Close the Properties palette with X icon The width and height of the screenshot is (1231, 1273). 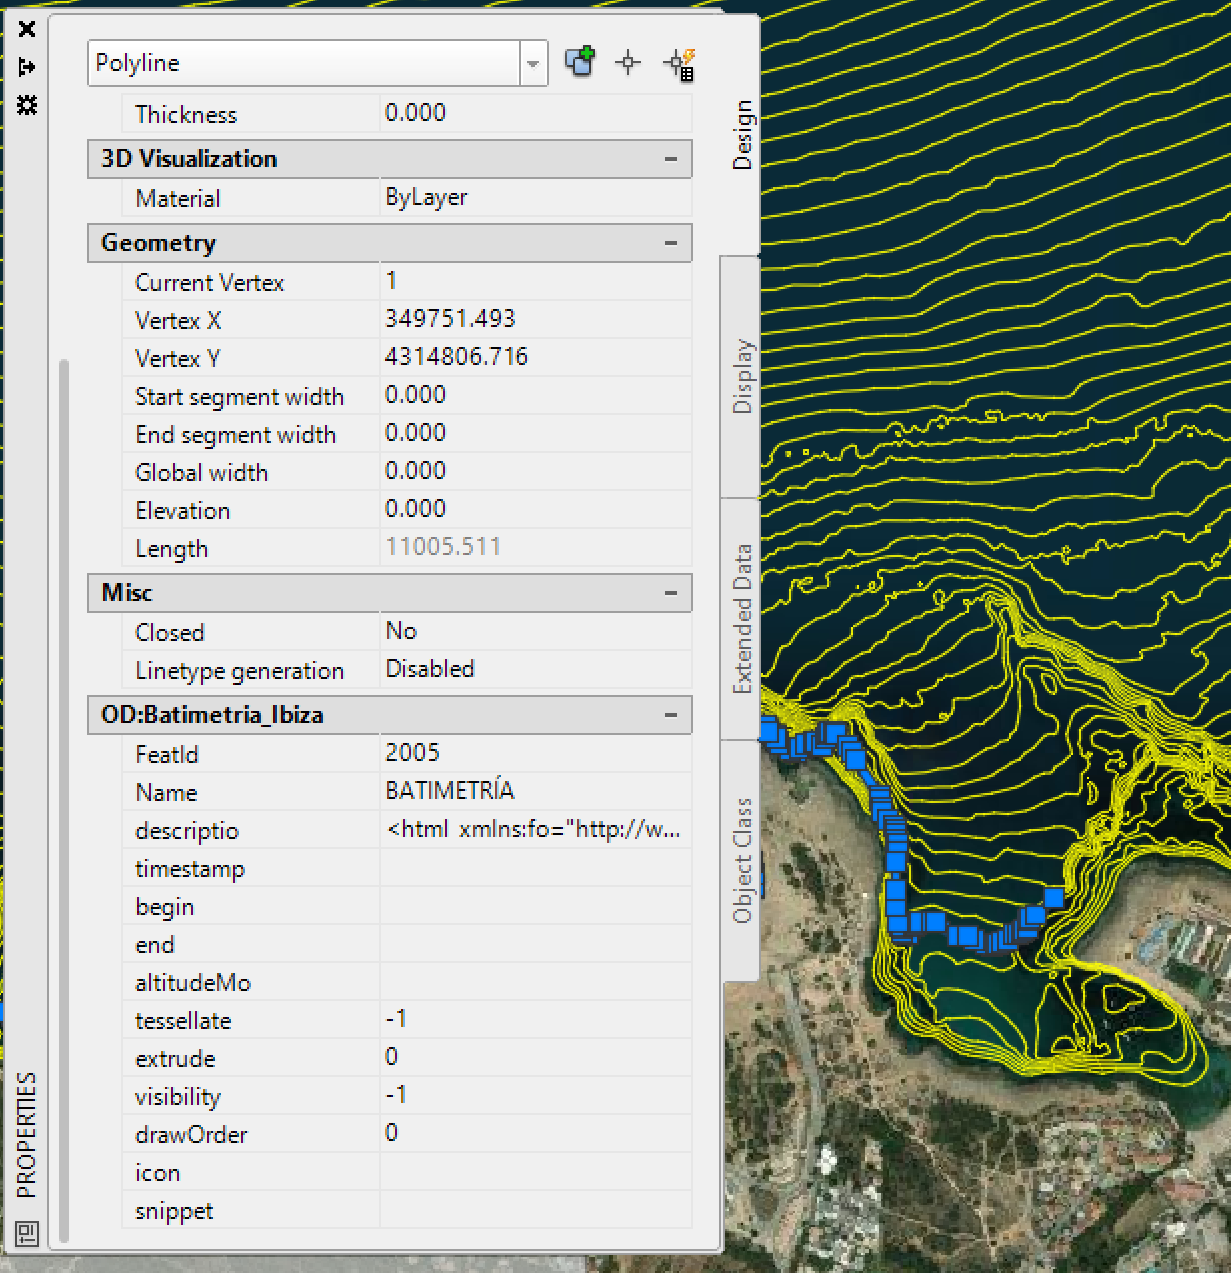tap(27, 29)
